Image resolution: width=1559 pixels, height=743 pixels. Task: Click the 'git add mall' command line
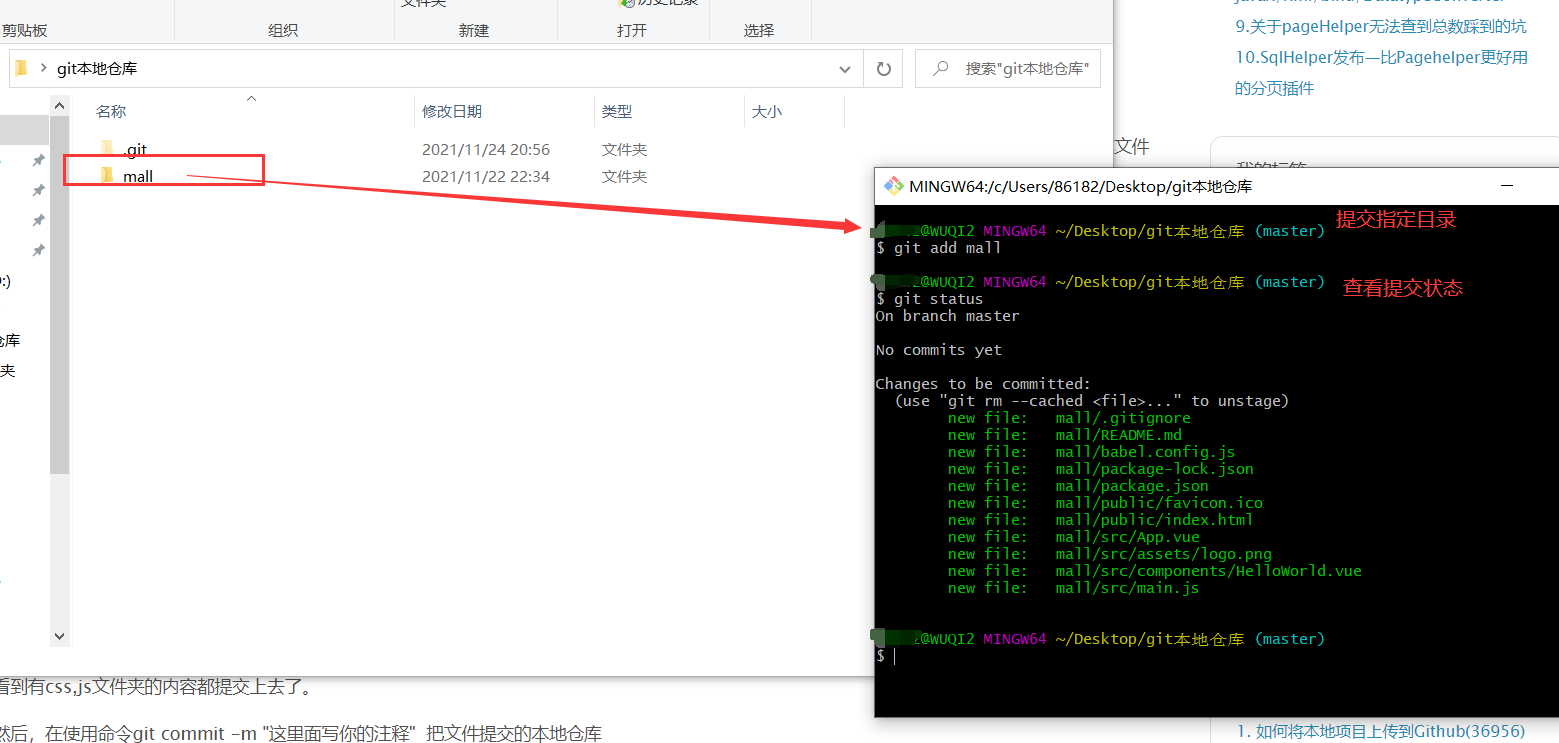pos(938,248)
